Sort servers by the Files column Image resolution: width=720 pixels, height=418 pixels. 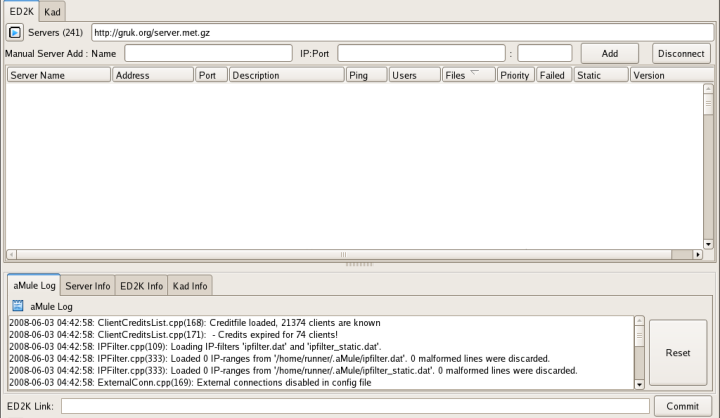click(x=468, y=75)
